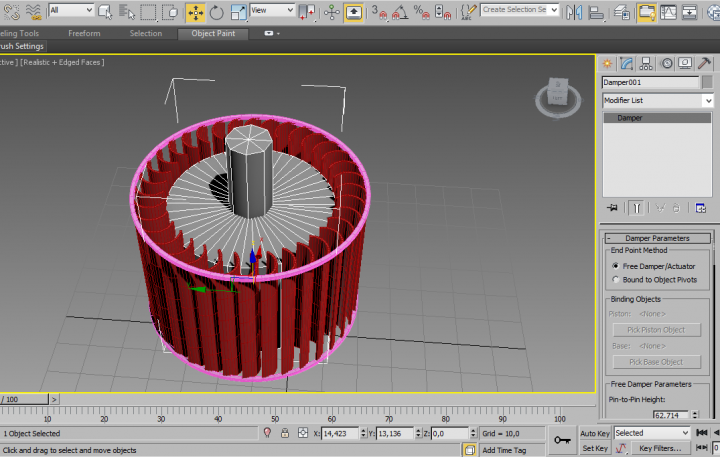Click the Key Filters button
The image size is (720, 457).
pos(660,448)
